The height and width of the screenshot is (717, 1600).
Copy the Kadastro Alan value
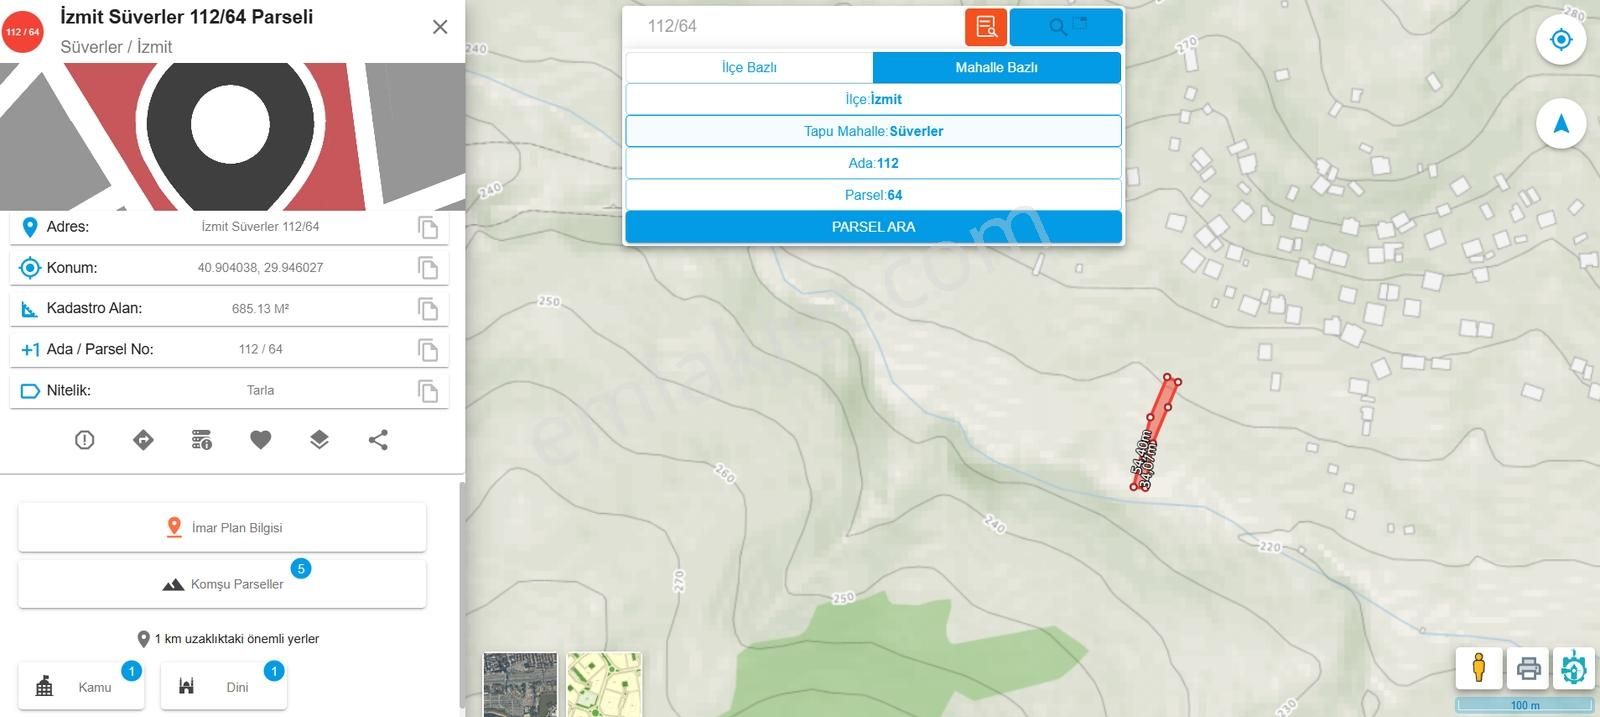tap(428, 309)
